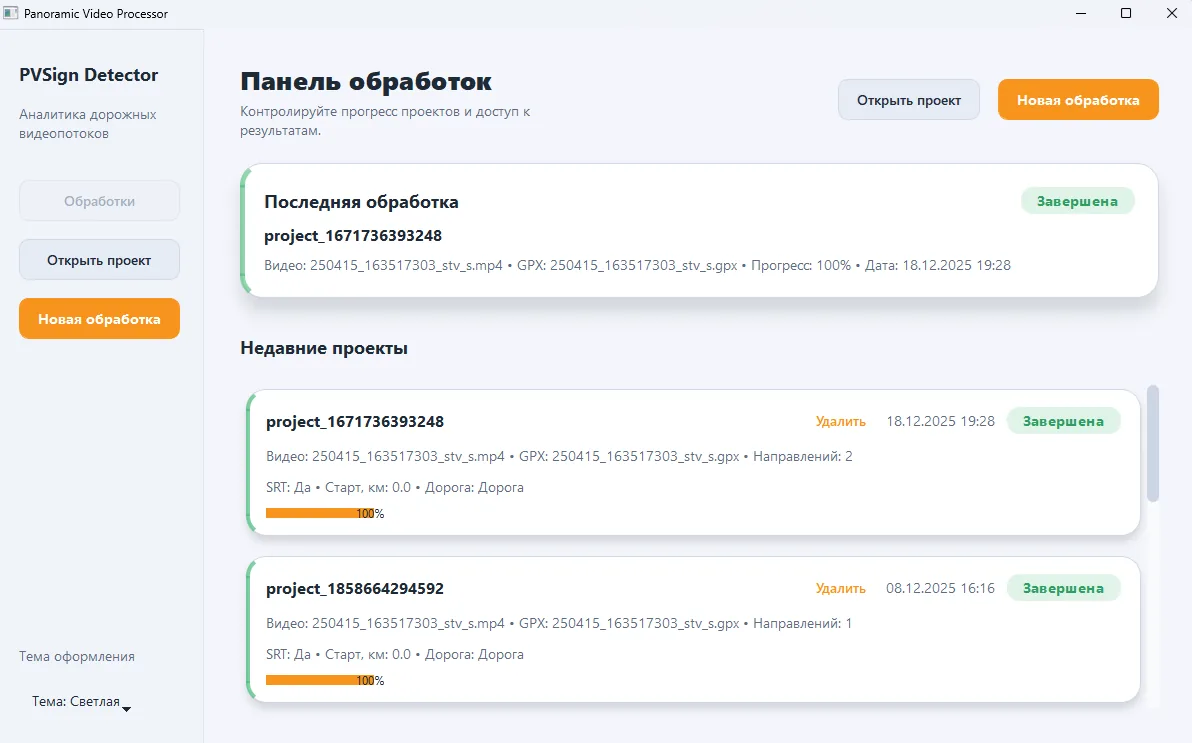Click sidebar Открыть проект button
This screenshot has width=1192, height=743.
pos(100,260)
